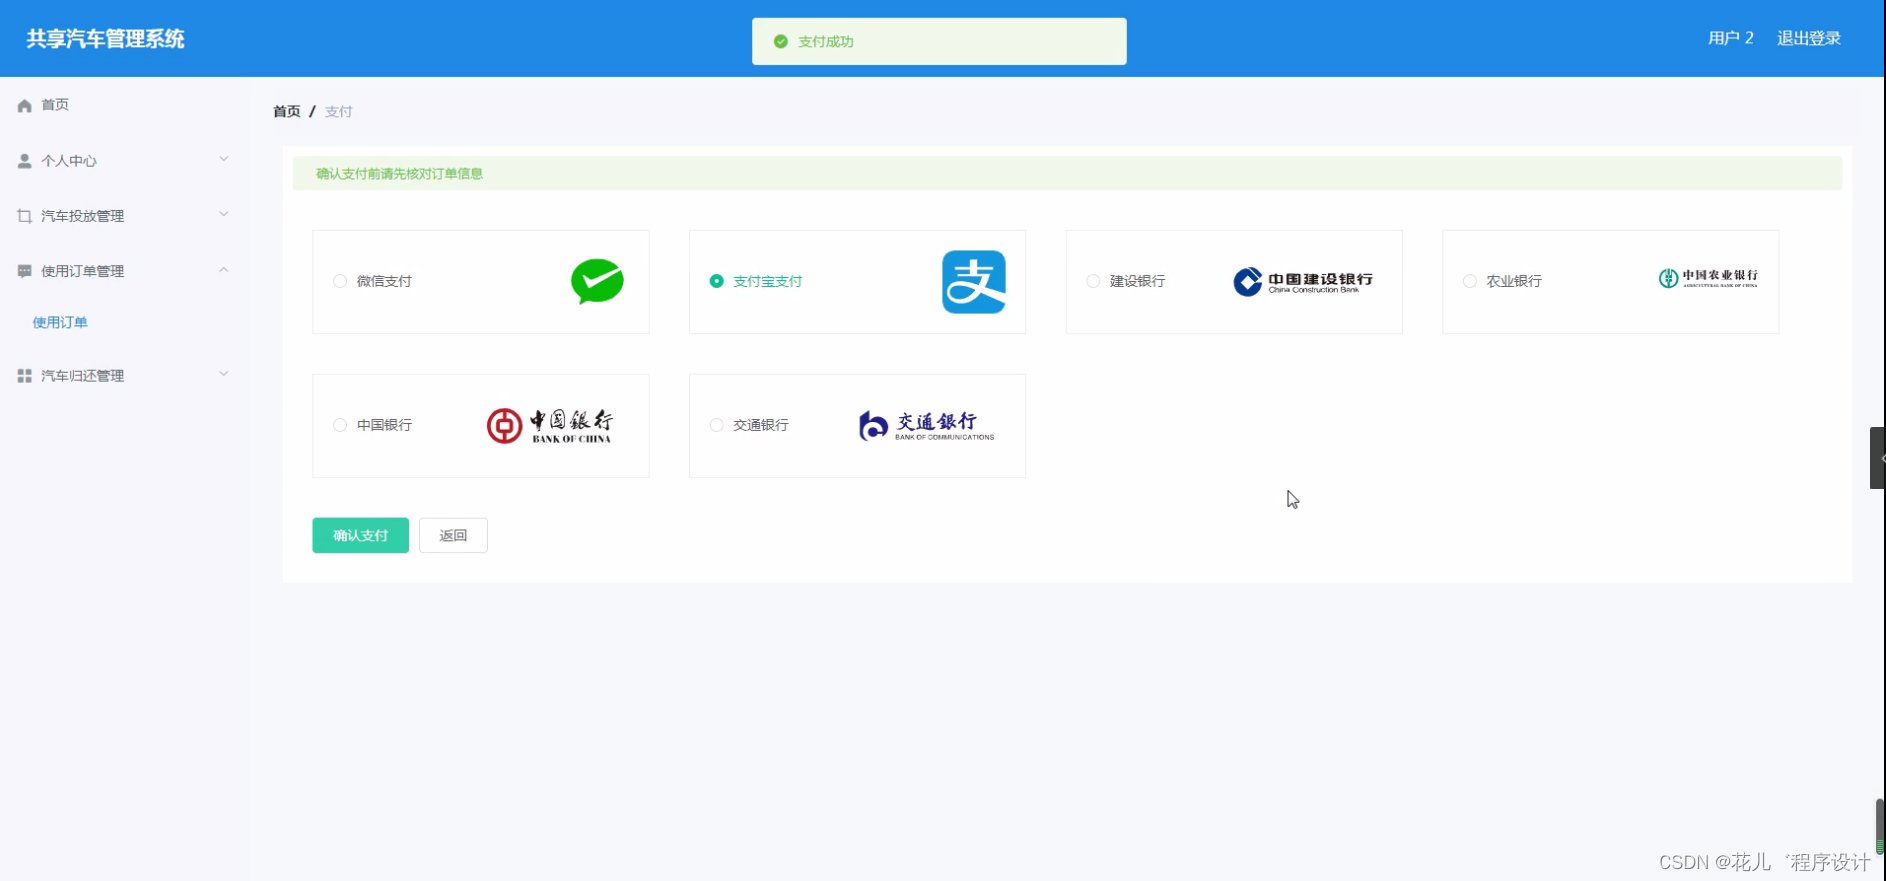Screen dimensions: 1886x881
Task: Select the 建设银行 radio button
Action: [x=1093, y=282]
